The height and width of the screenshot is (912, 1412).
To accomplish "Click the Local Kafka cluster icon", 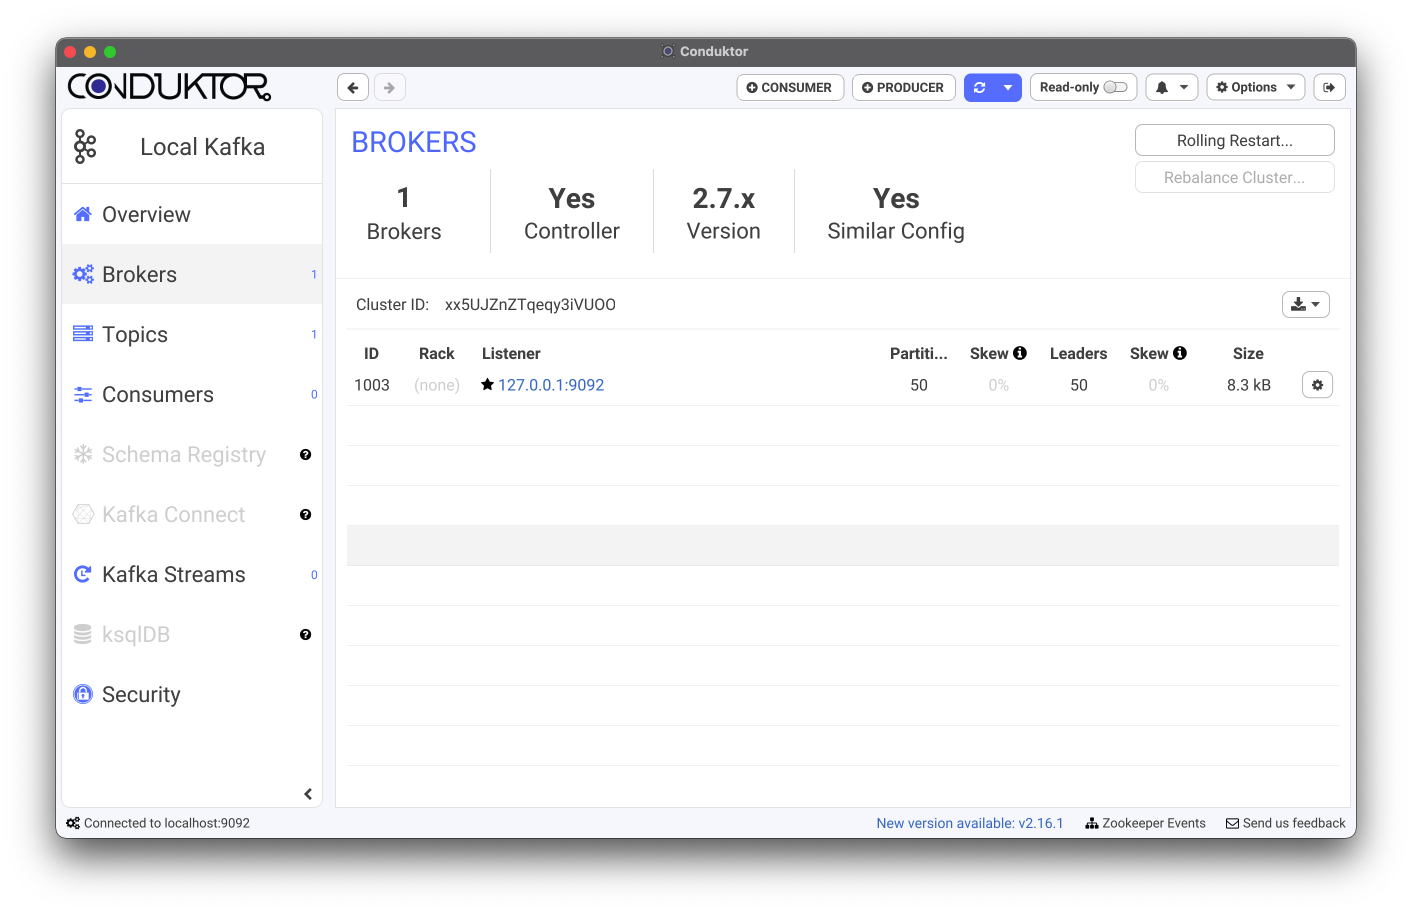I will click(85, 147).
